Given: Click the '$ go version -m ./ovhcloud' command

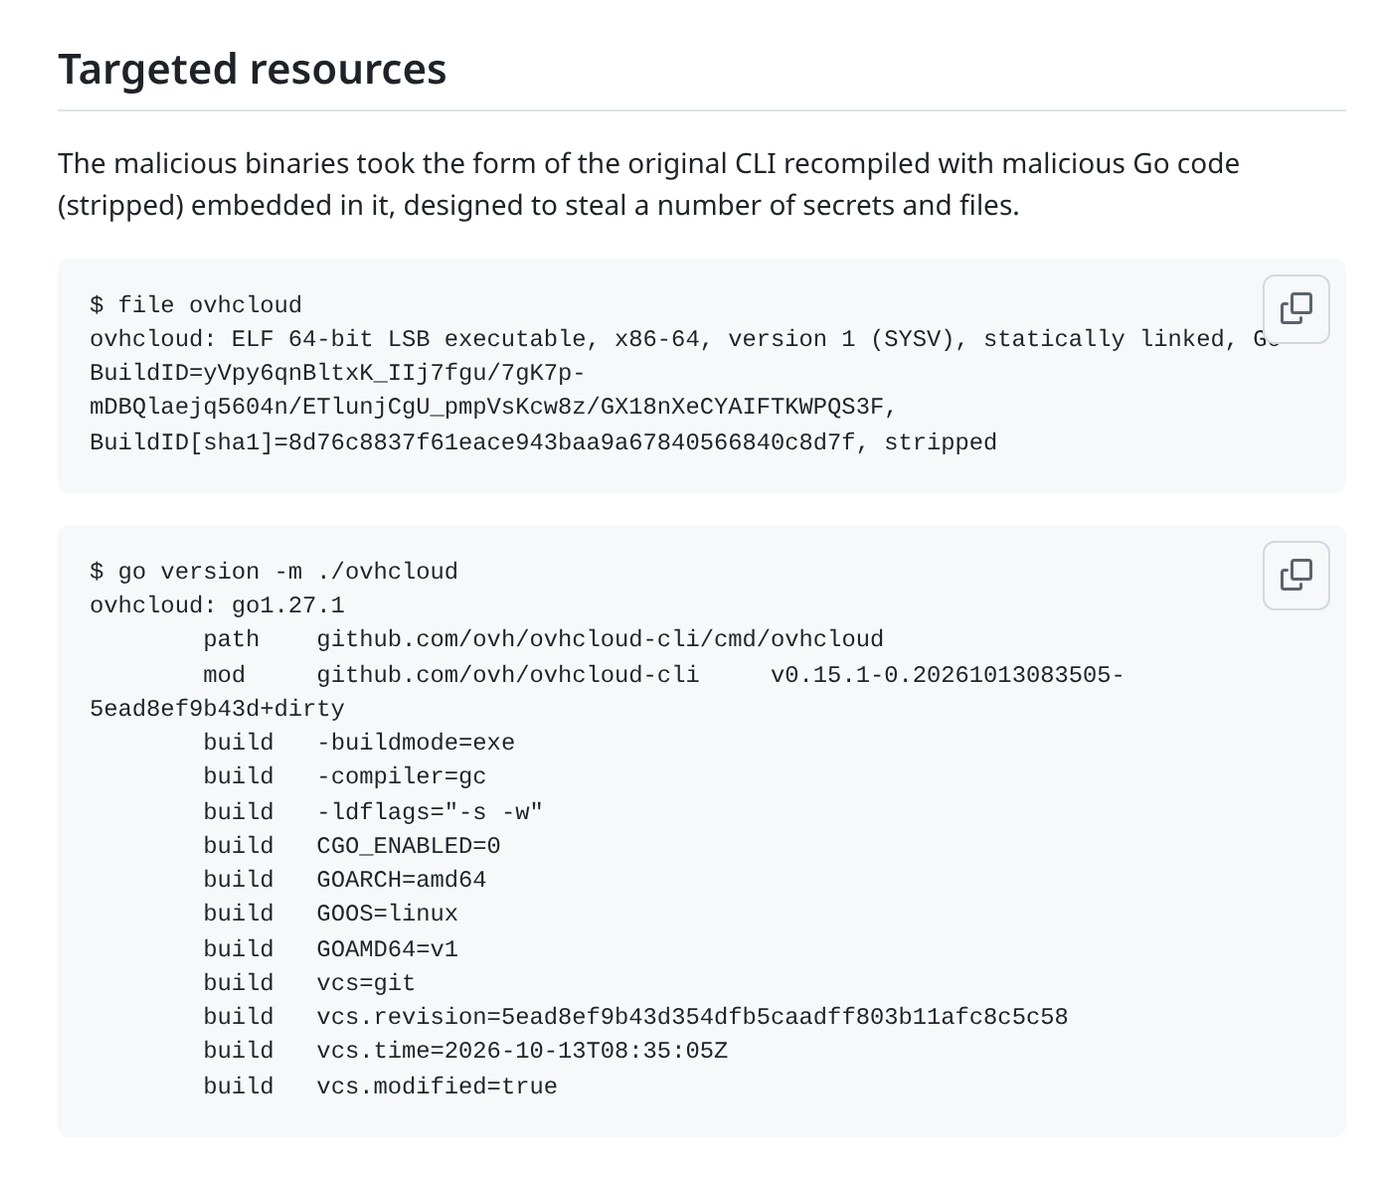Looking at the screenshot, I should click(274, 571).
